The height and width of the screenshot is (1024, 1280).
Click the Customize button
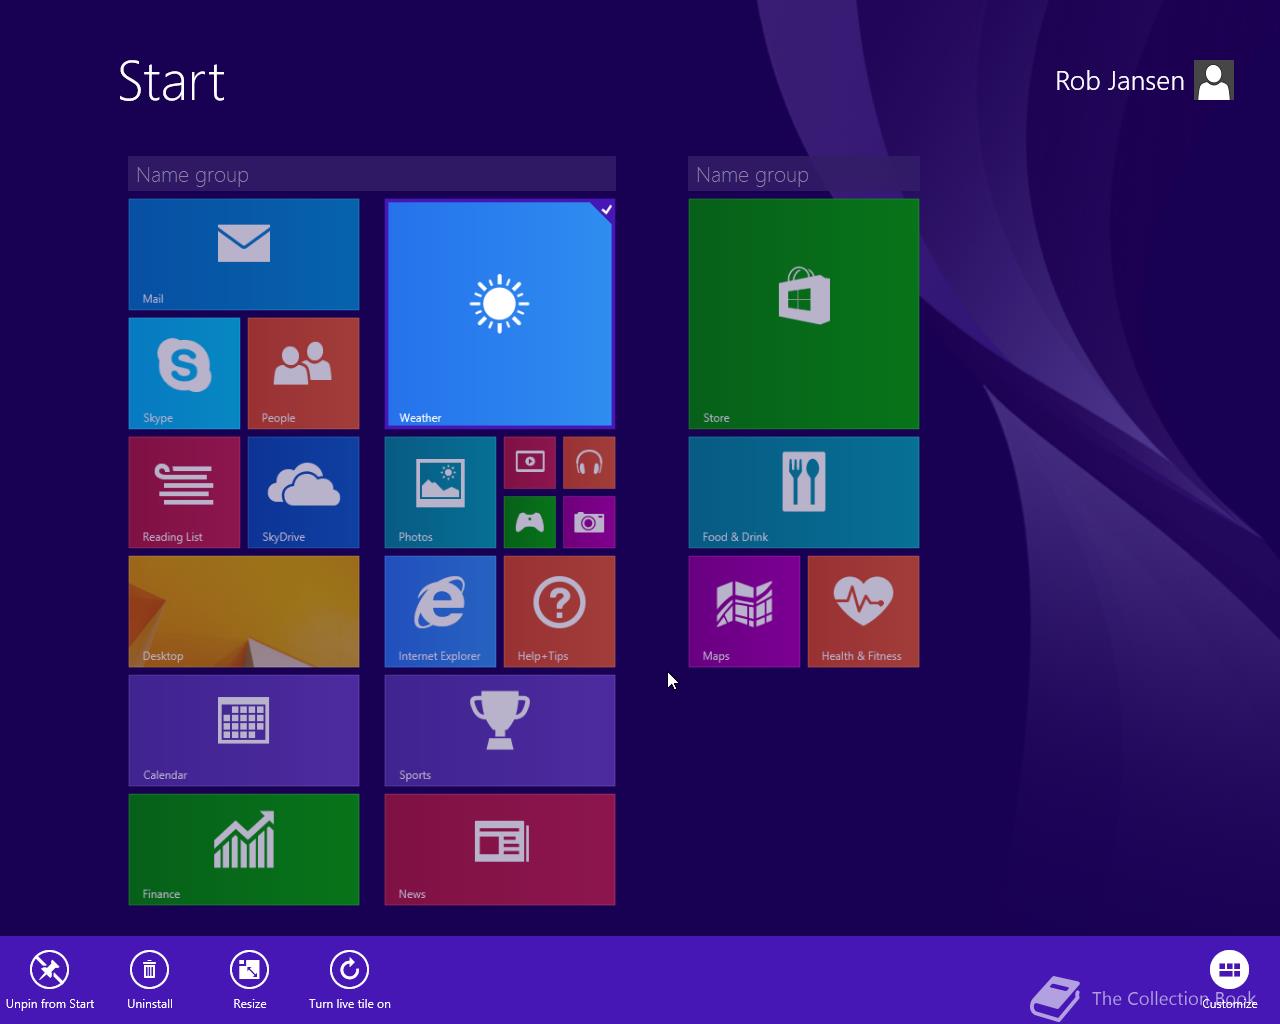pyautogui.click(x=1229, y=980)
